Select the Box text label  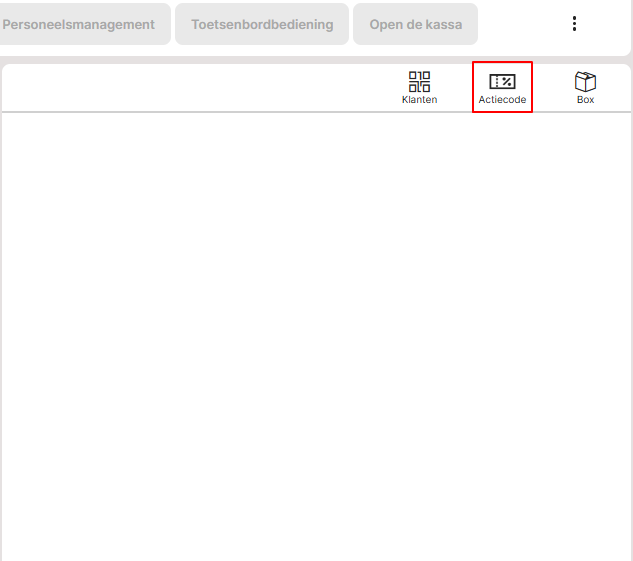585,100
